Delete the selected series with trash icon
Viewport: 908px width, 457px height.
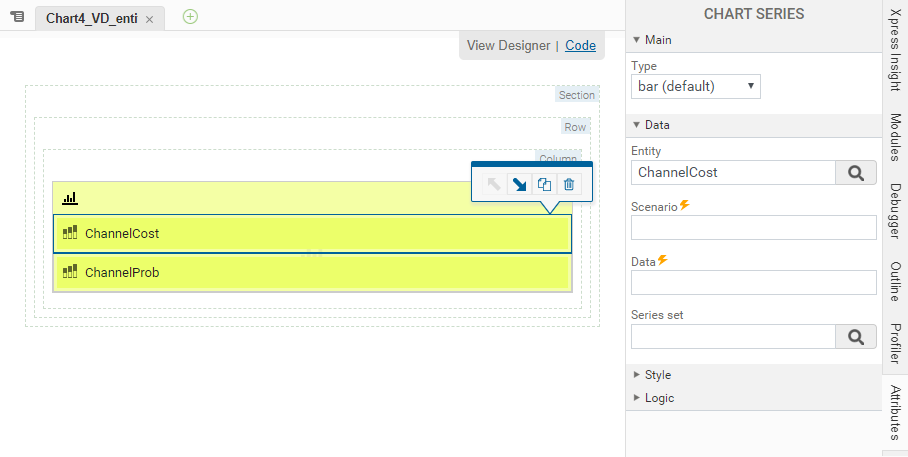point(569,184)
